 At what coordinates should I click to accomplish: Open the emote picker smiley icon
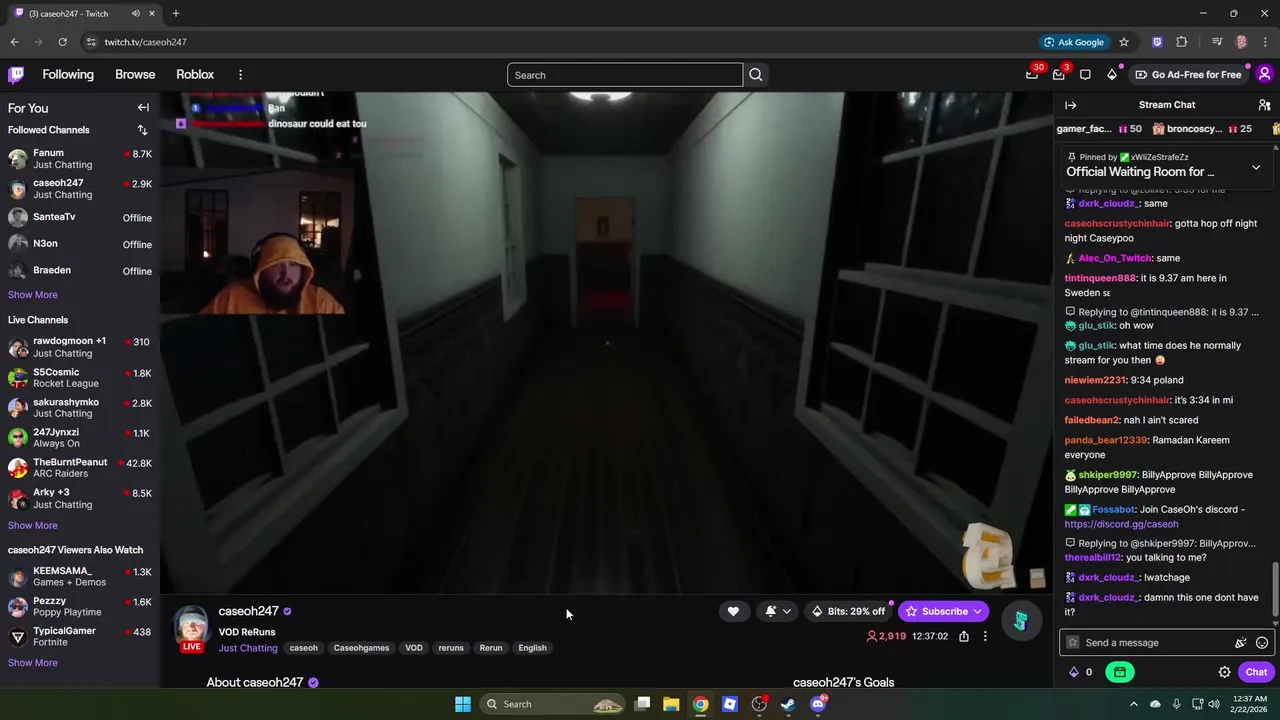(1262, 643)
